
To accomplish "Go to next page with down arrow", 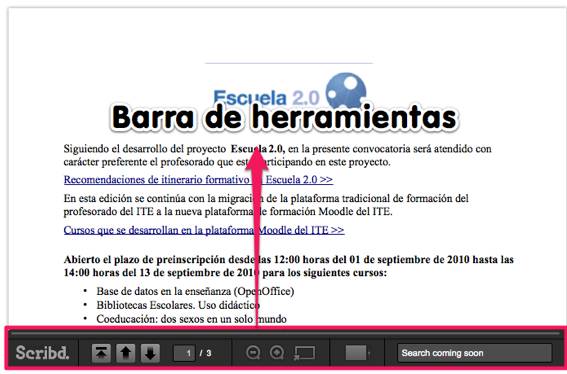I will click(x=150, y=353).
